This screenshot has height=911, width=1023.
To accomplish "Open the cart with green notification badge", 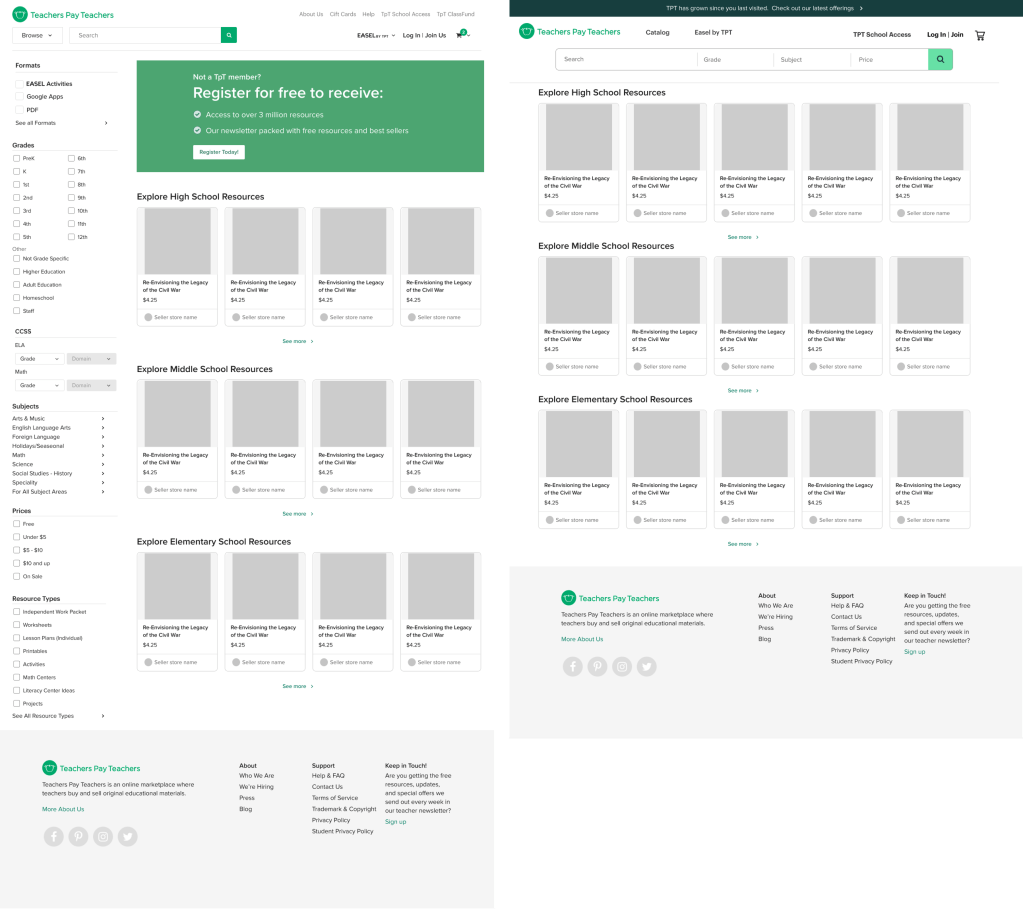I will tap(461, 35).
